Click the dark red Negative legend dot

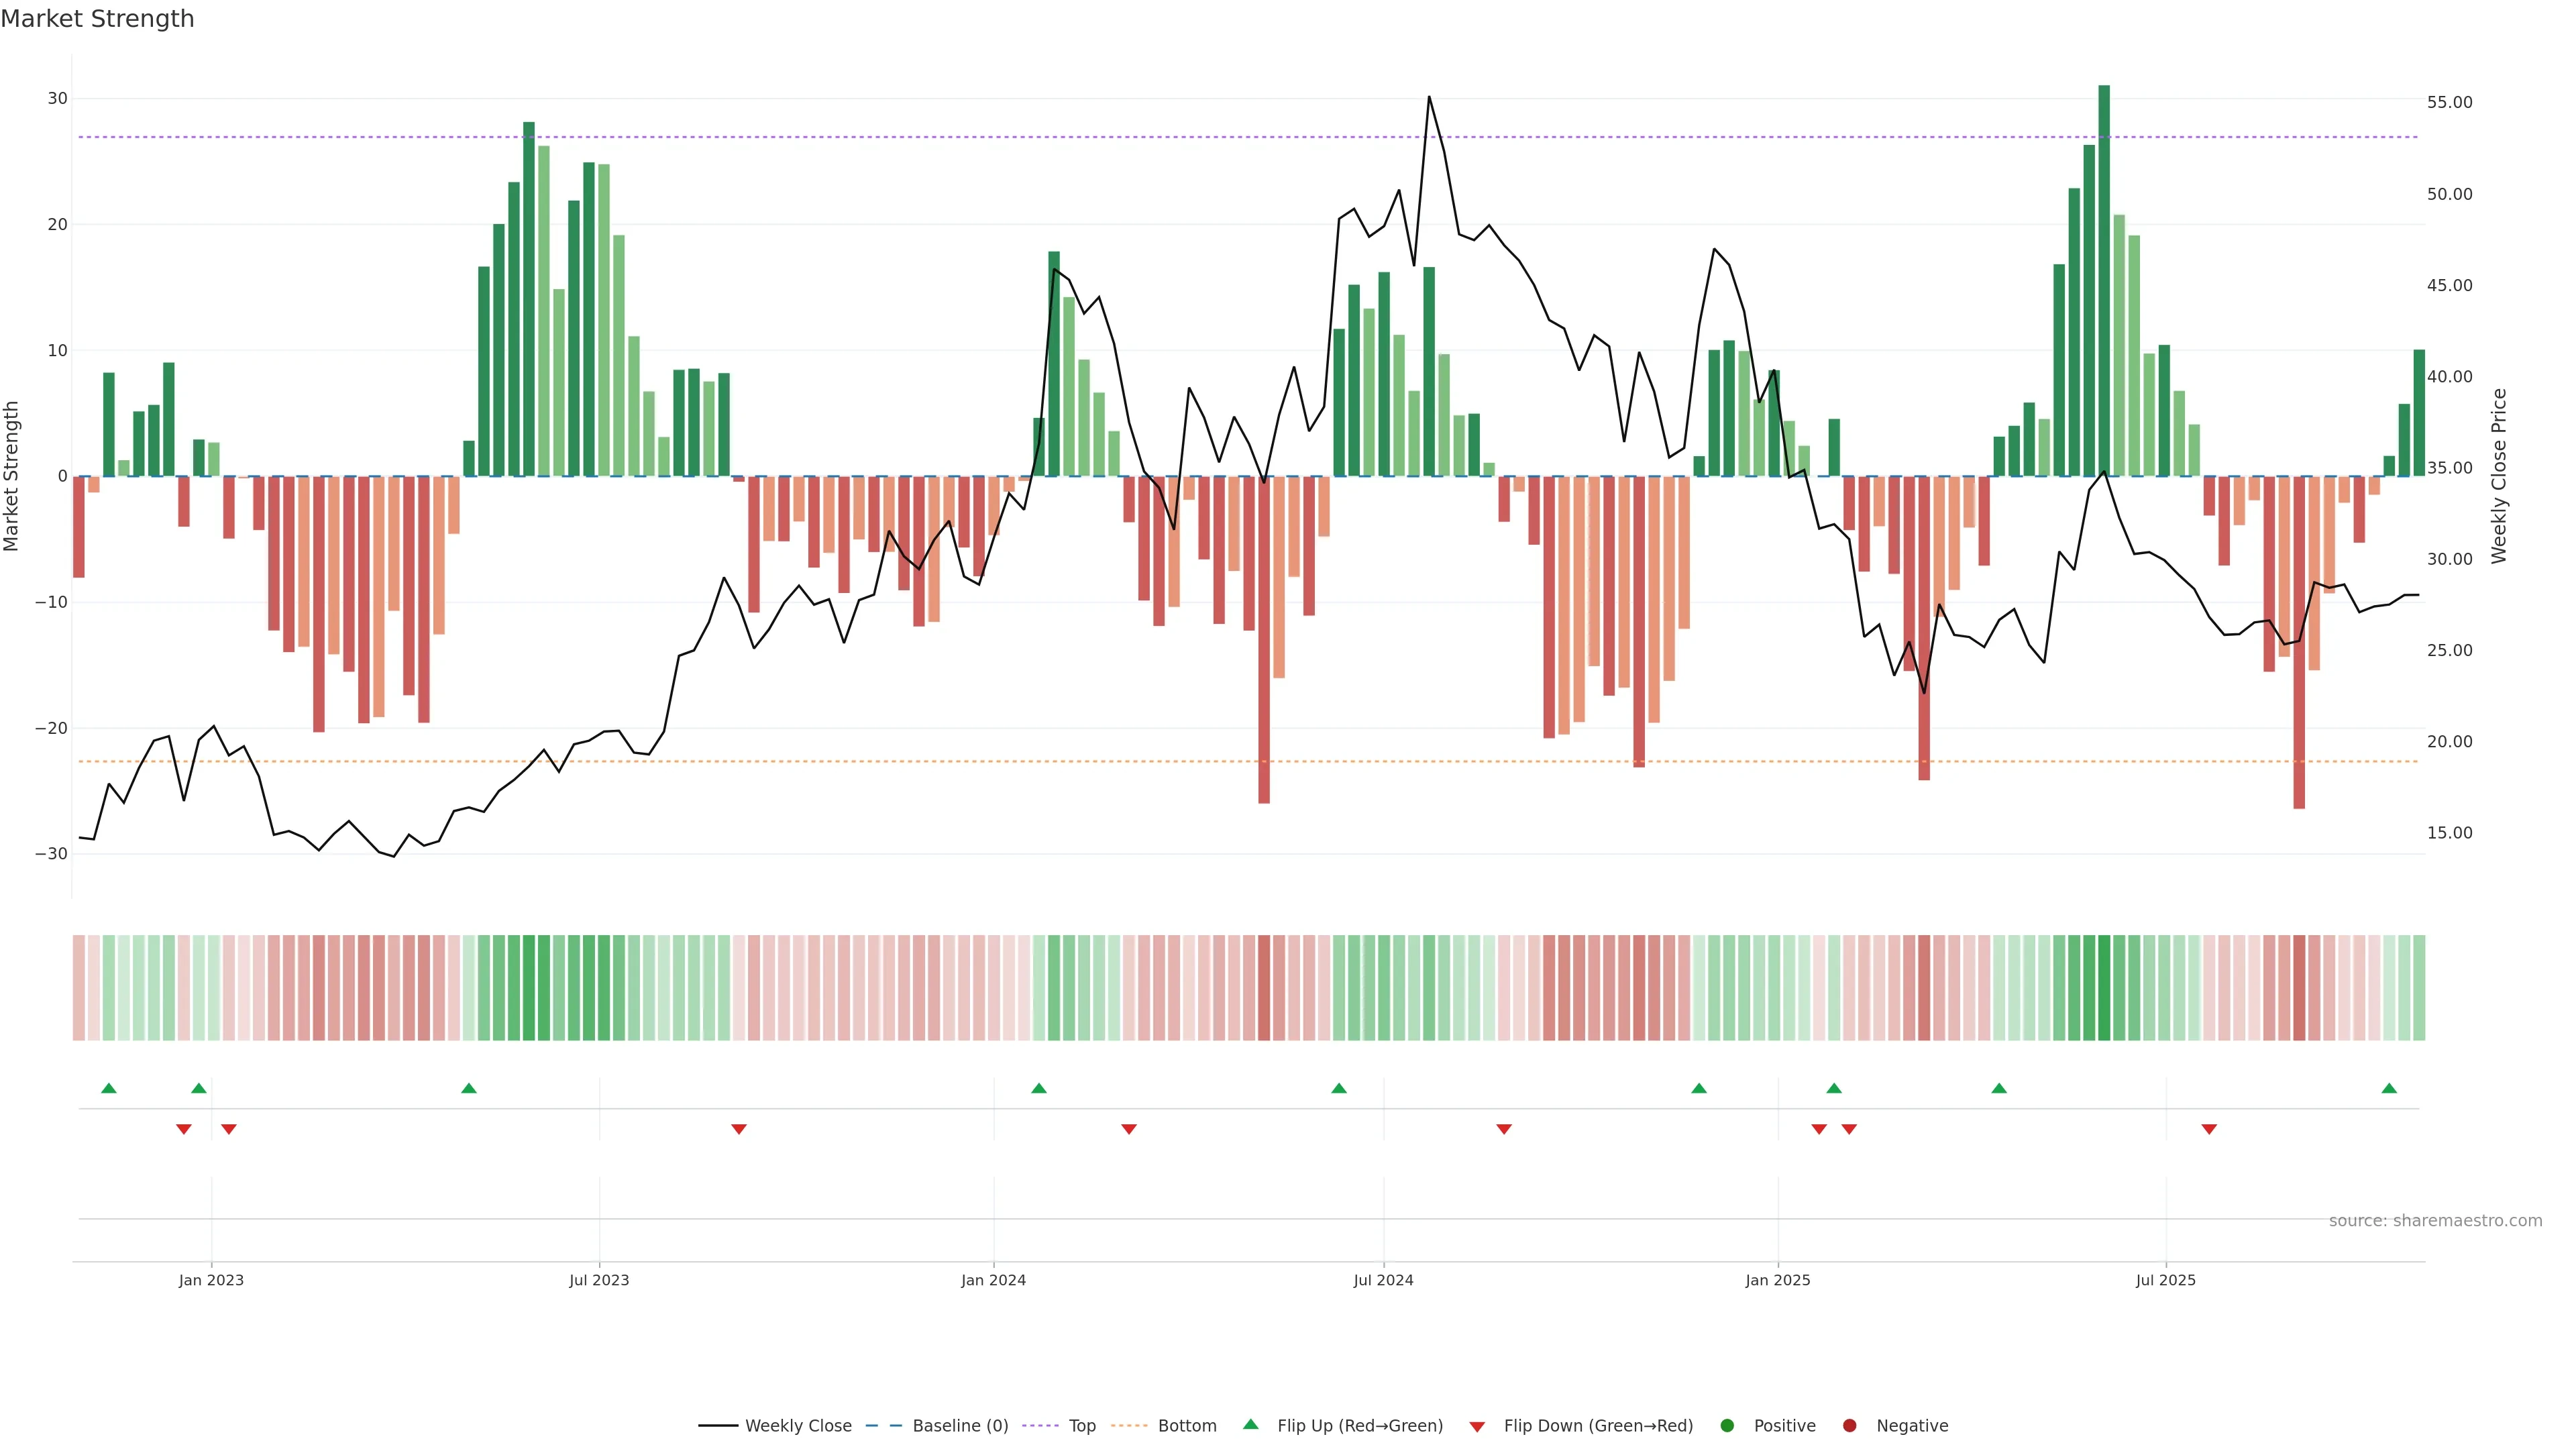(1849, 1426)
